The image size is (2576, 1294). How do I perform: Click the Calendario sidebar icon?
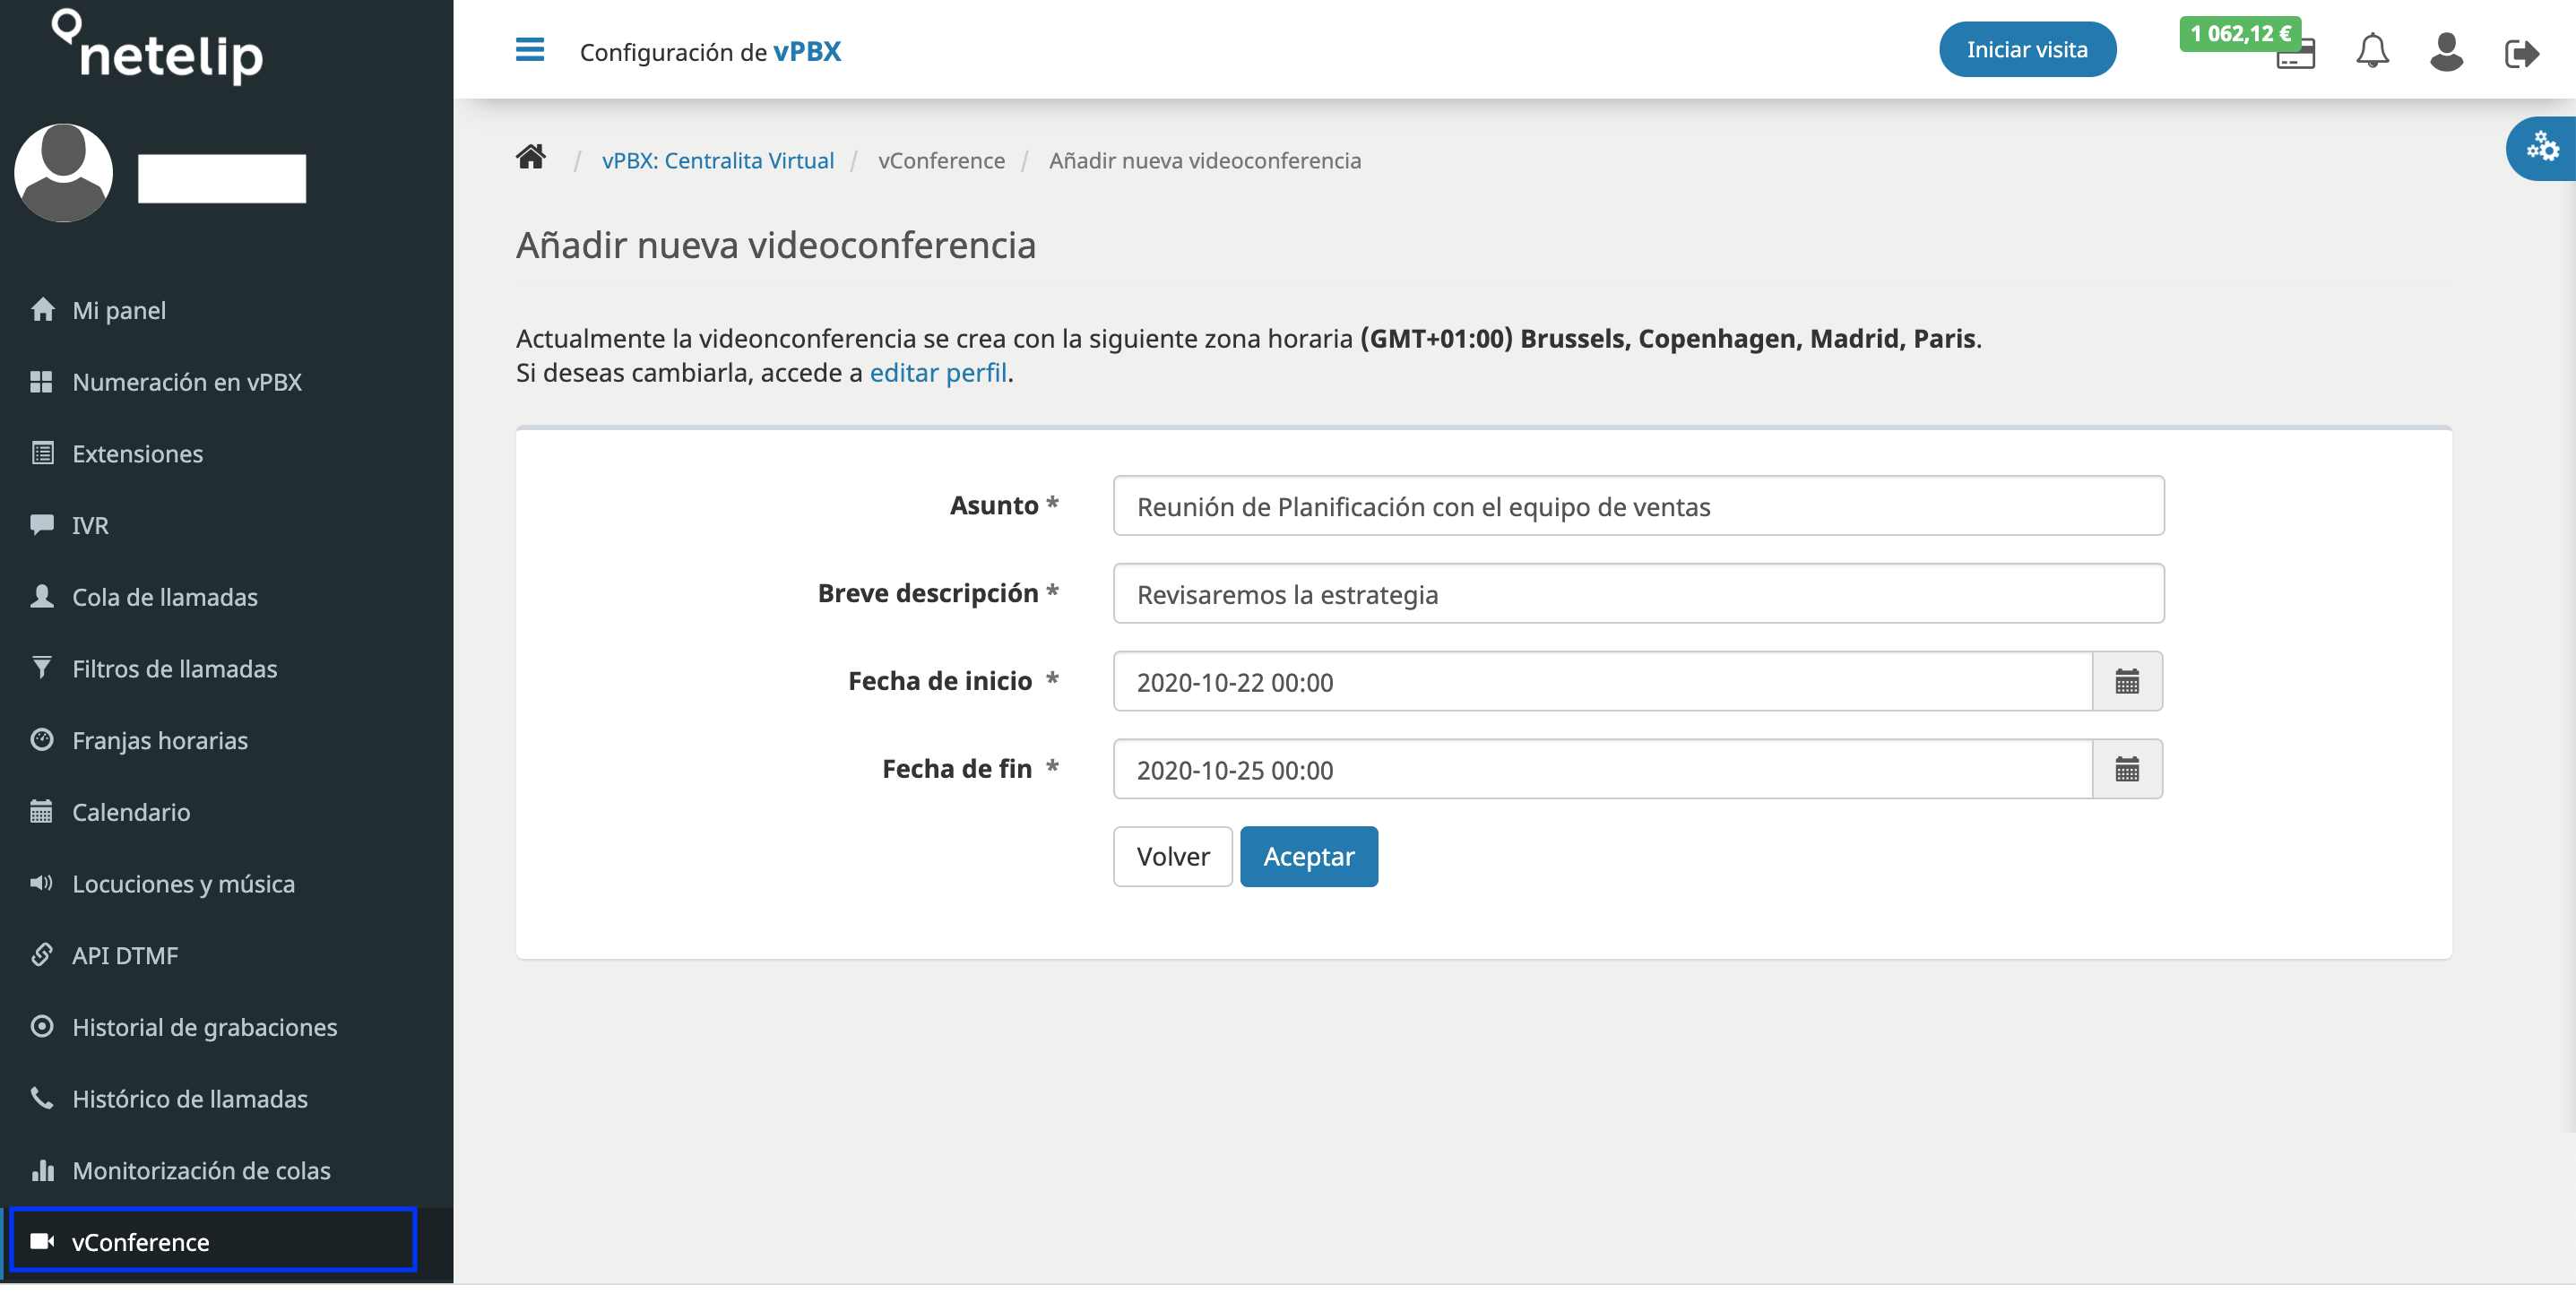[41, 811]
